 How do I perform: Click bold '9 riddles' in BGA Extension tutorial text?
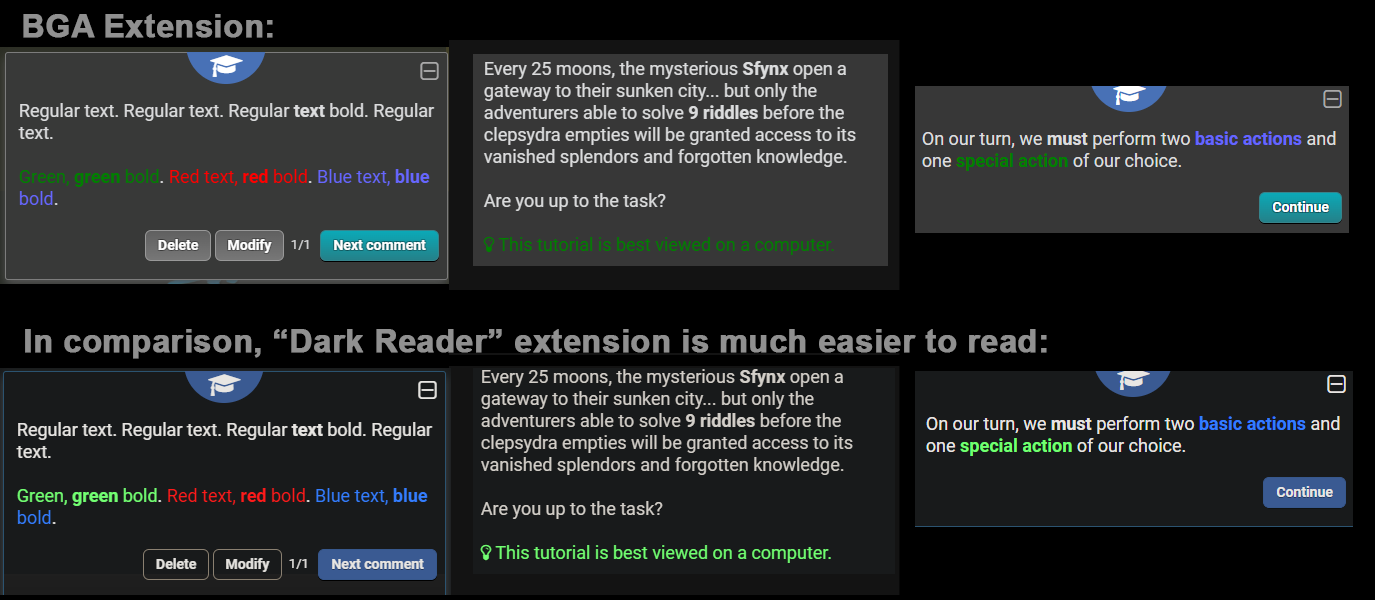723,113
